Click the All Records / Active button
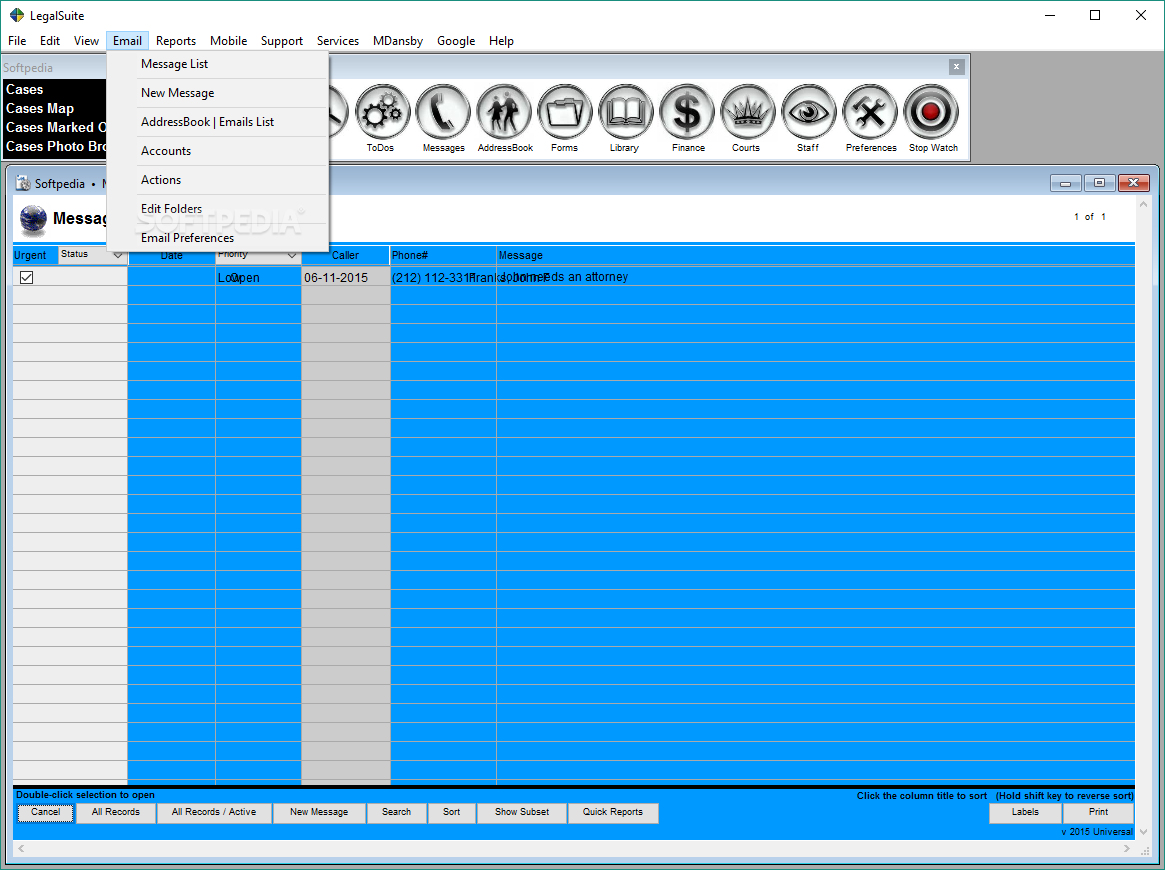This screenshot has height=870, width=1165. (x=214, y=813)
